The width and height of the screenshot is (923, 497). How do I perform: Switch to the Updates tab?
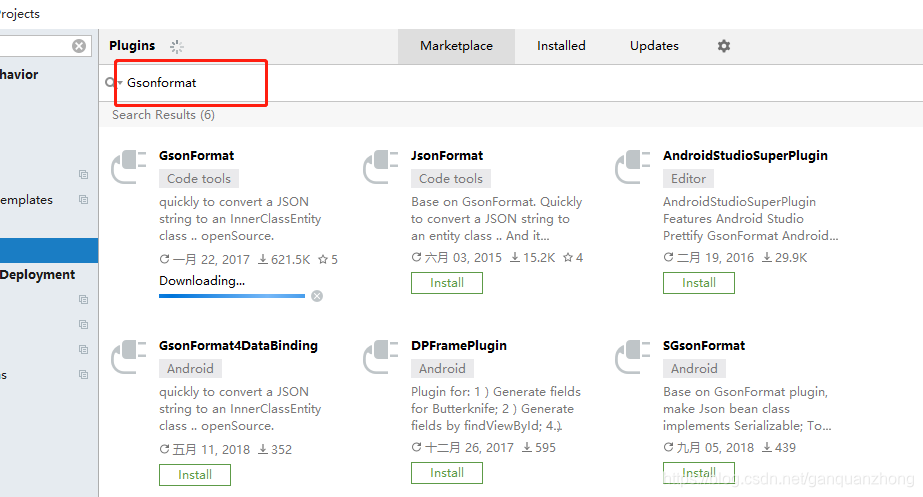click(x=654, y=46)
